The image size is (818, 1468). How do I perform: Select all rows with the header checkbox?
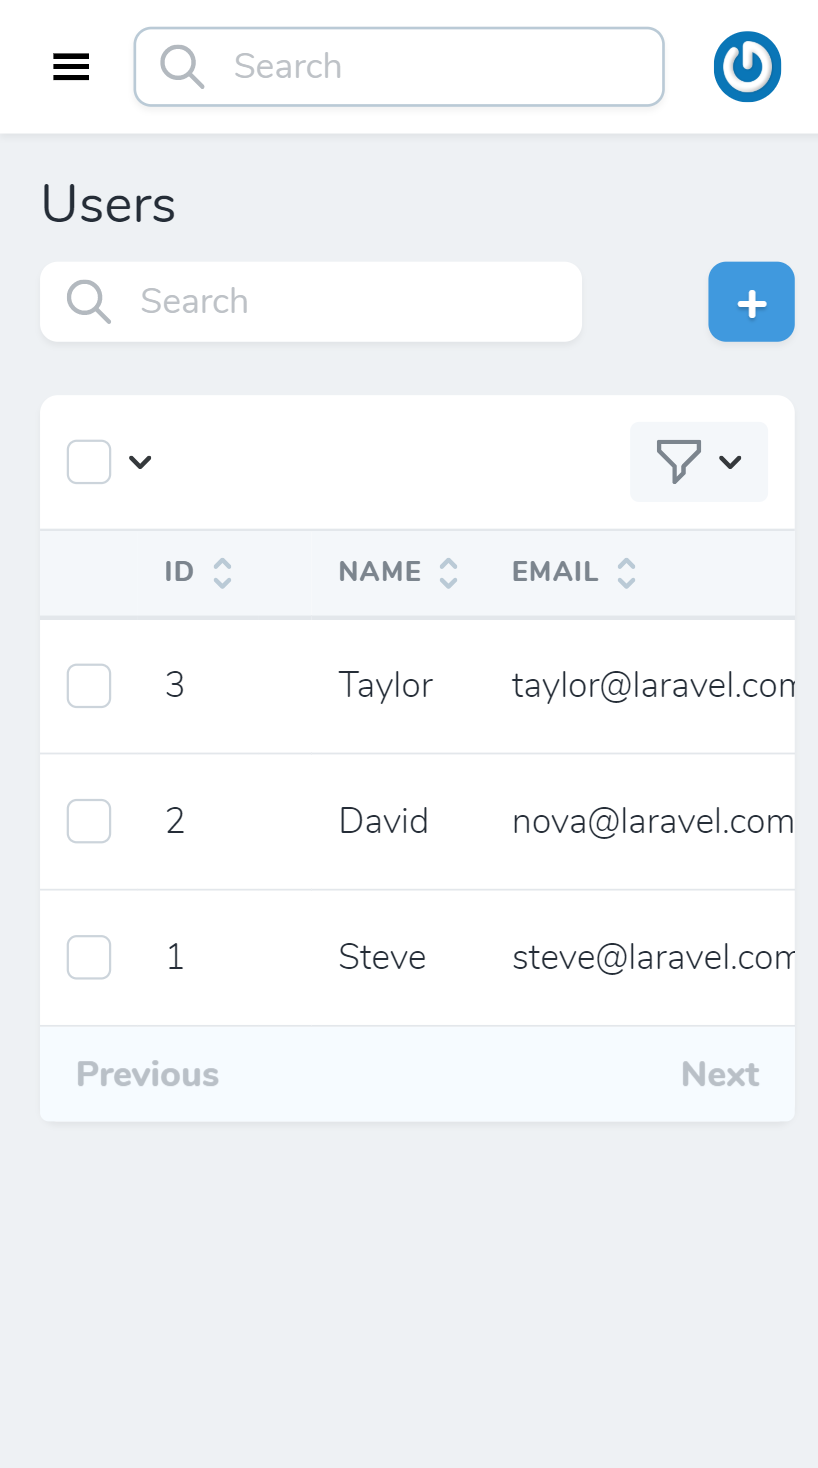88,462
